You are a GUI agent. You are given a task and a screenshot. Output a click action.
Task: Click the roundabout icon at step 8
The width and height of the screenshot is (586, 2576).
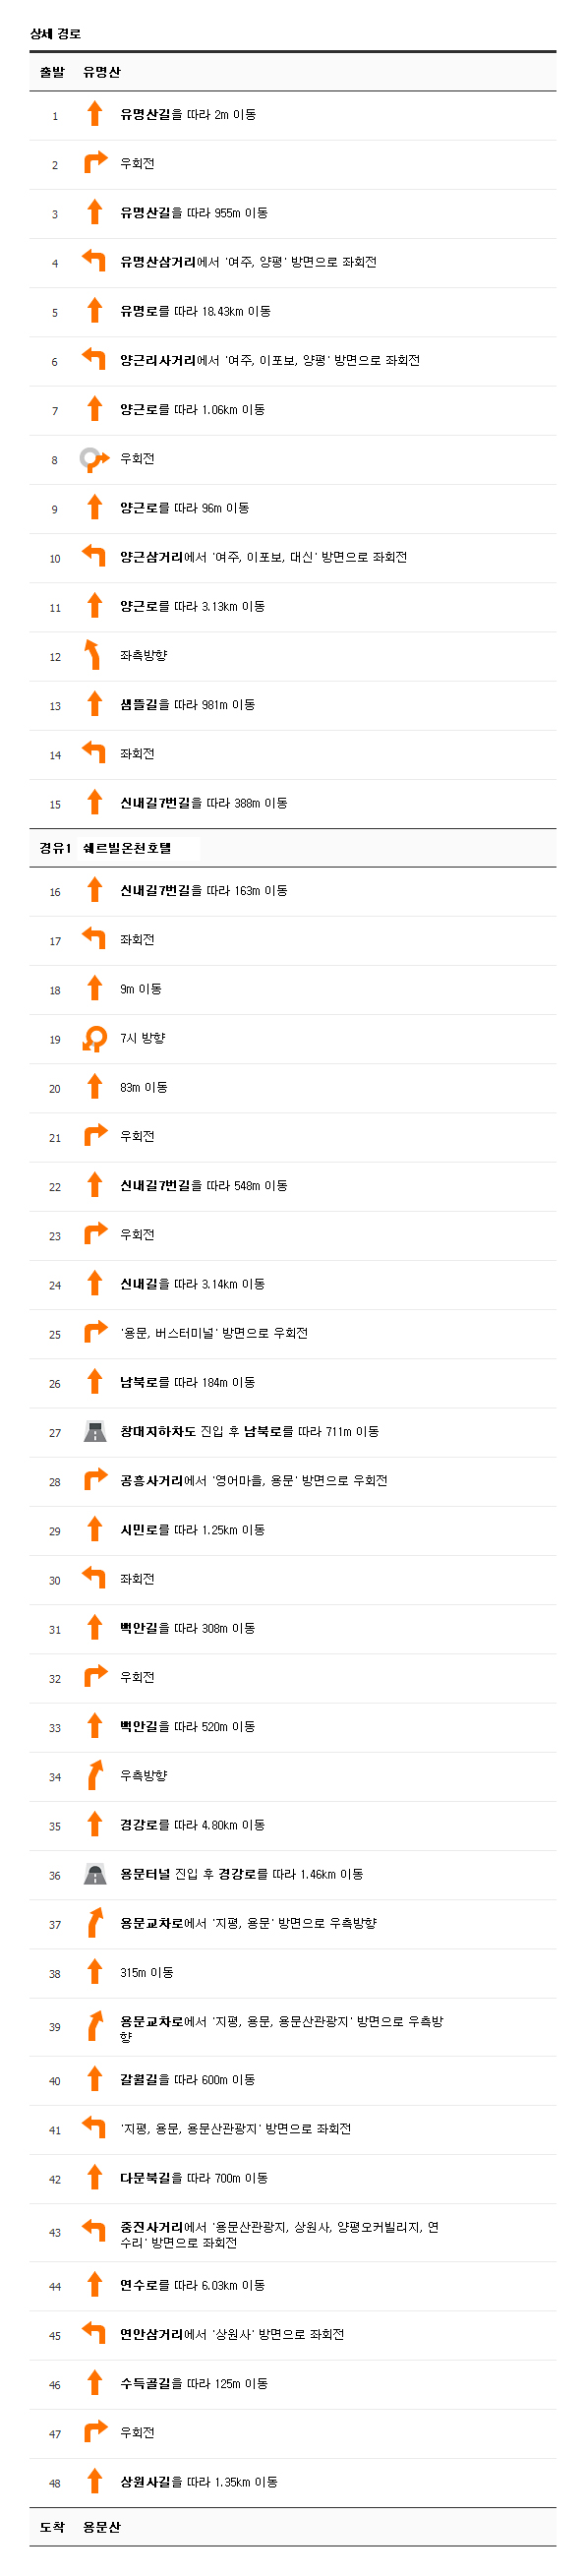click(x=94, y=459)
